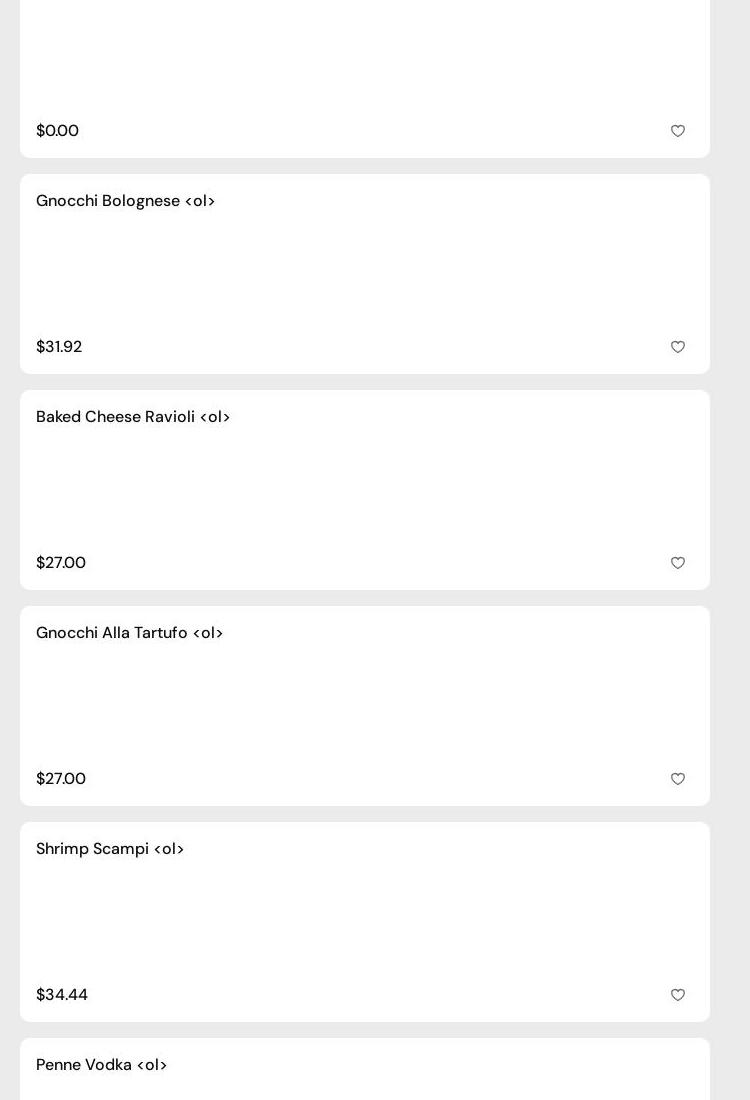Select the Baked Cheese Ravioli title text
Screen dimensions: 750x1100
click(x=133, y=417)
